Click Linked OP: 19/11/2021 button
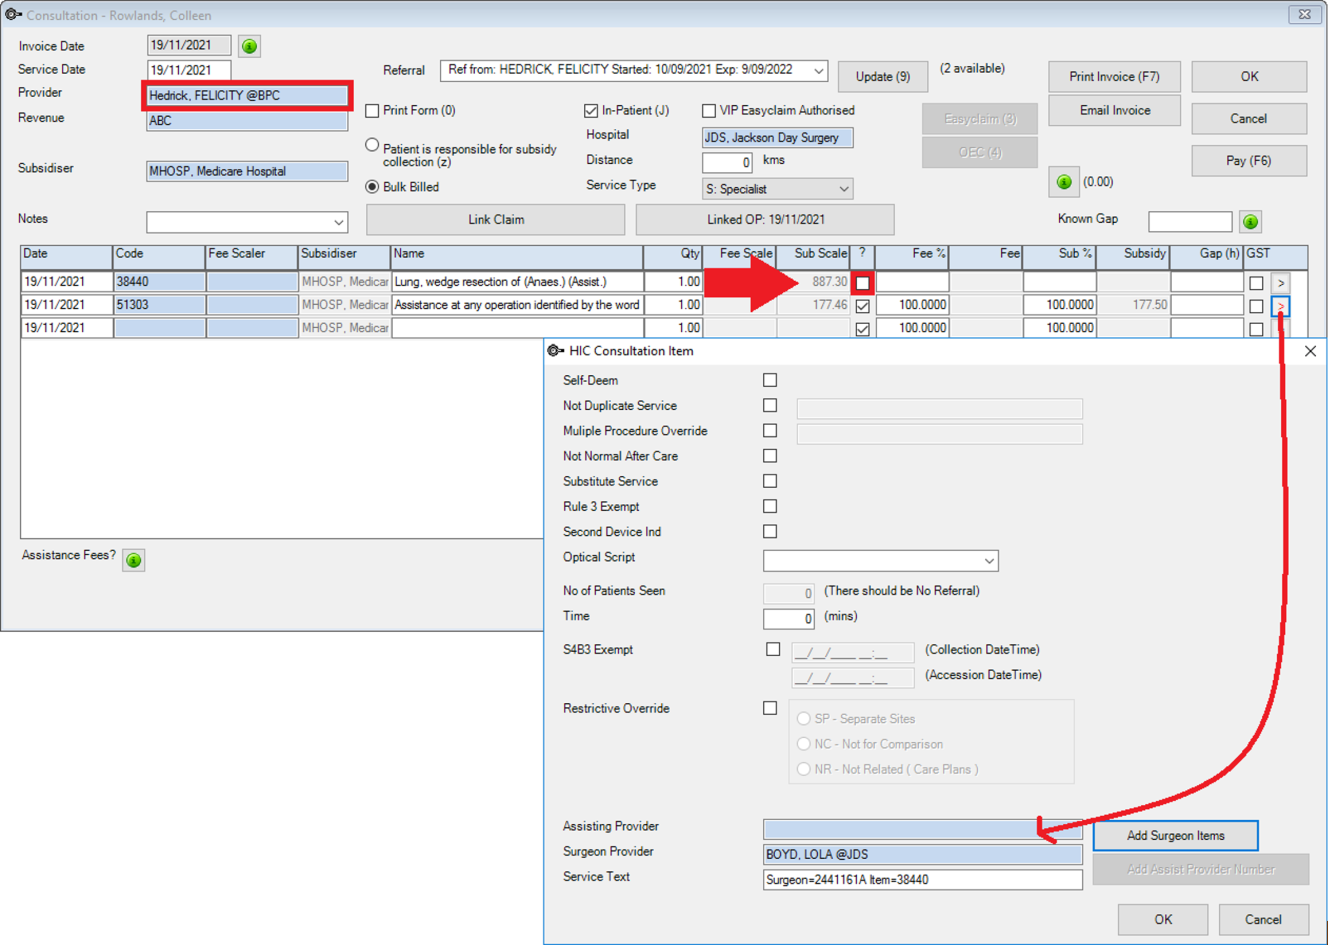1328x945 pixels. coord(765,220)
